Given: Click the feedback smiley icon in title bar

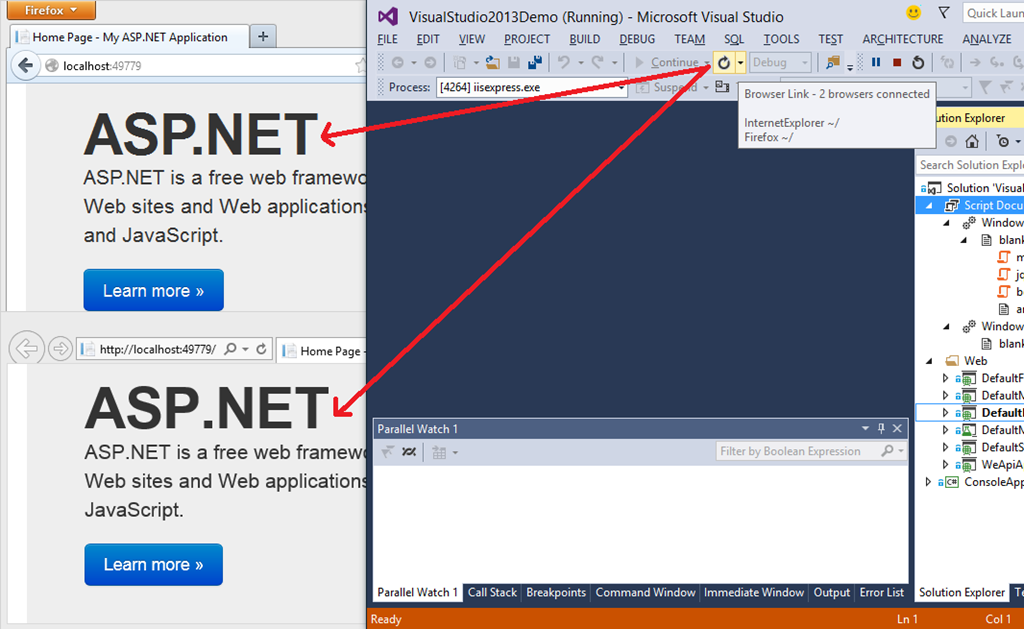Looking at the screenshot, I should click(912, 13).
